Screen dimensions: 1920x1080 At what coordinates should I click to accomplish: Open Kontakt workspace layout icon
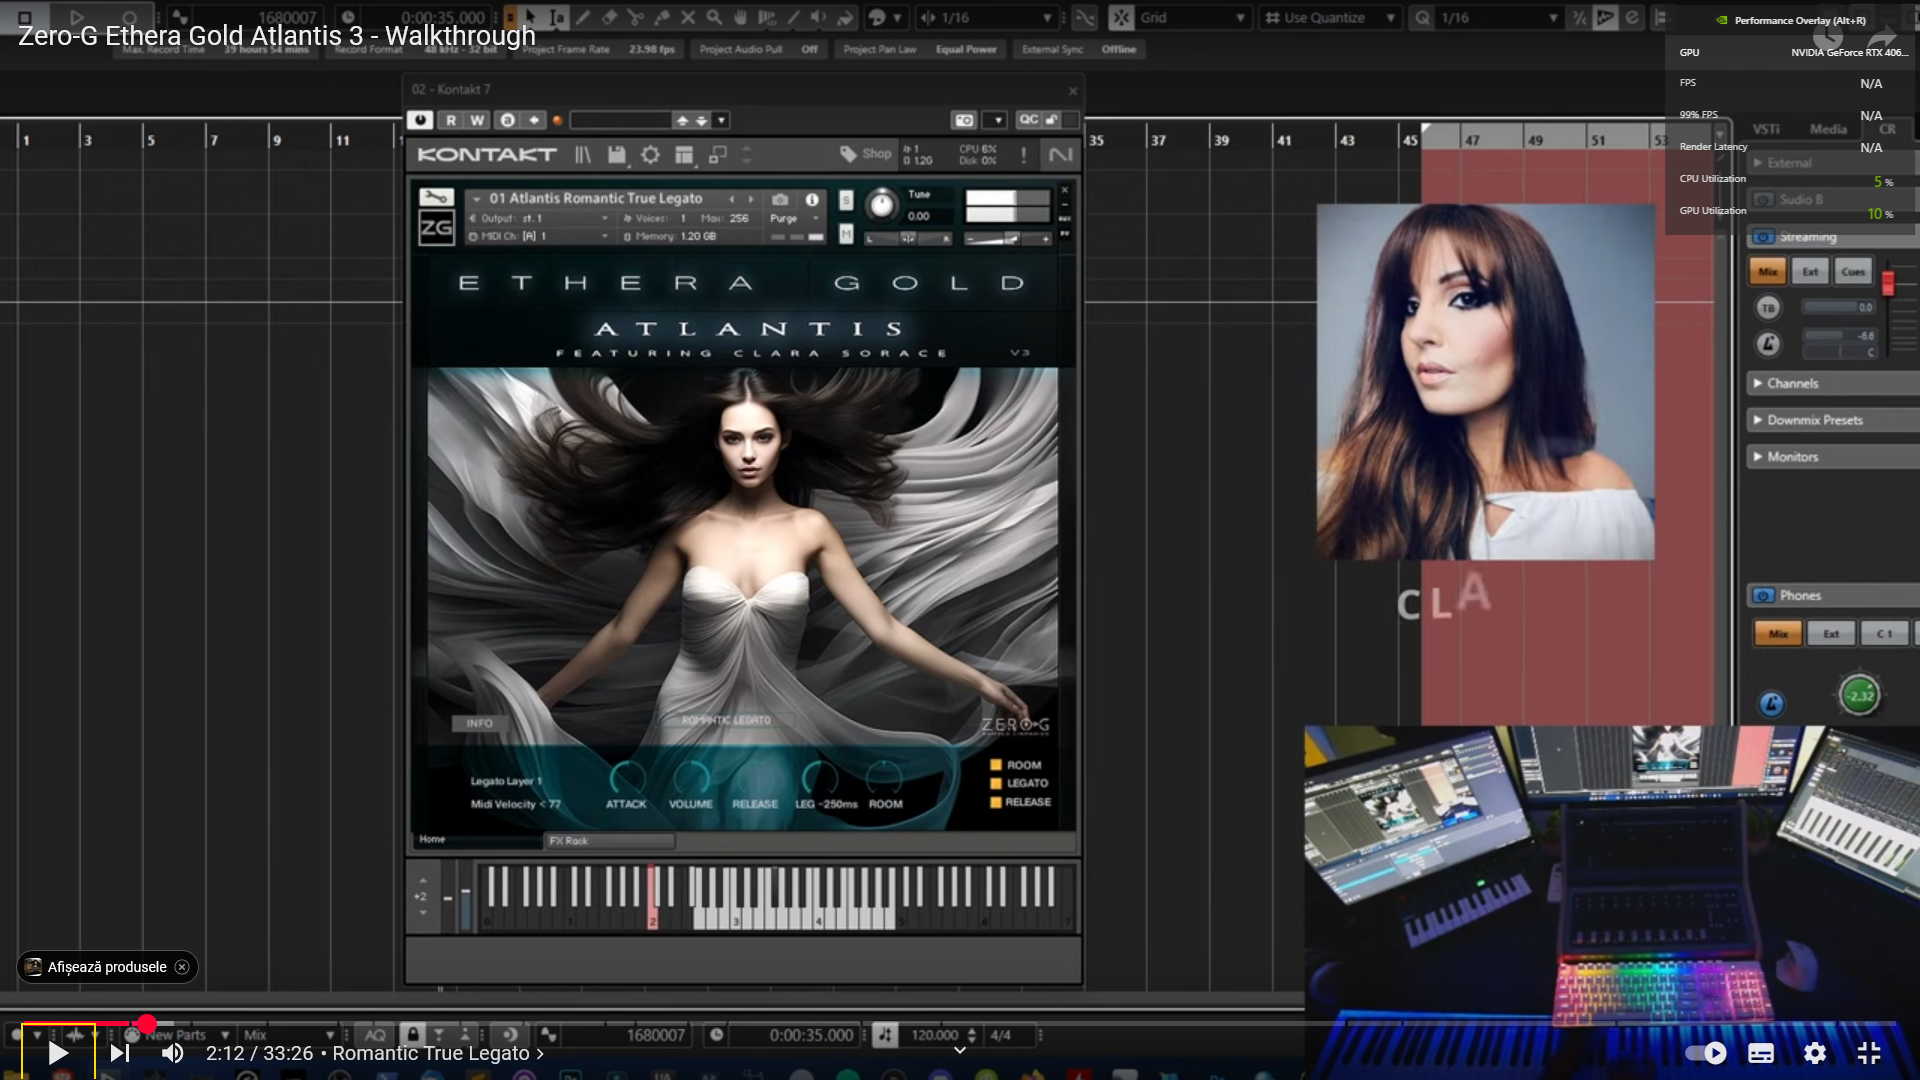pos(684,154)
